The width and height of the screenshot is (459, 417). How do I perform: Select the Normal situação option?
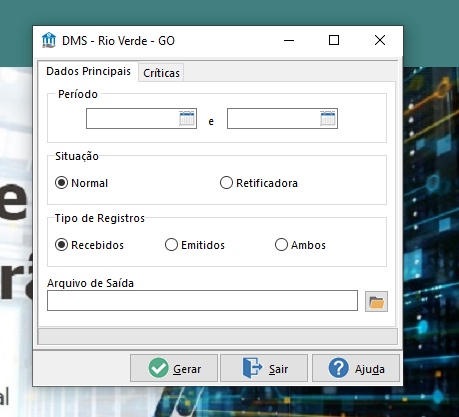tap(81, 183)
